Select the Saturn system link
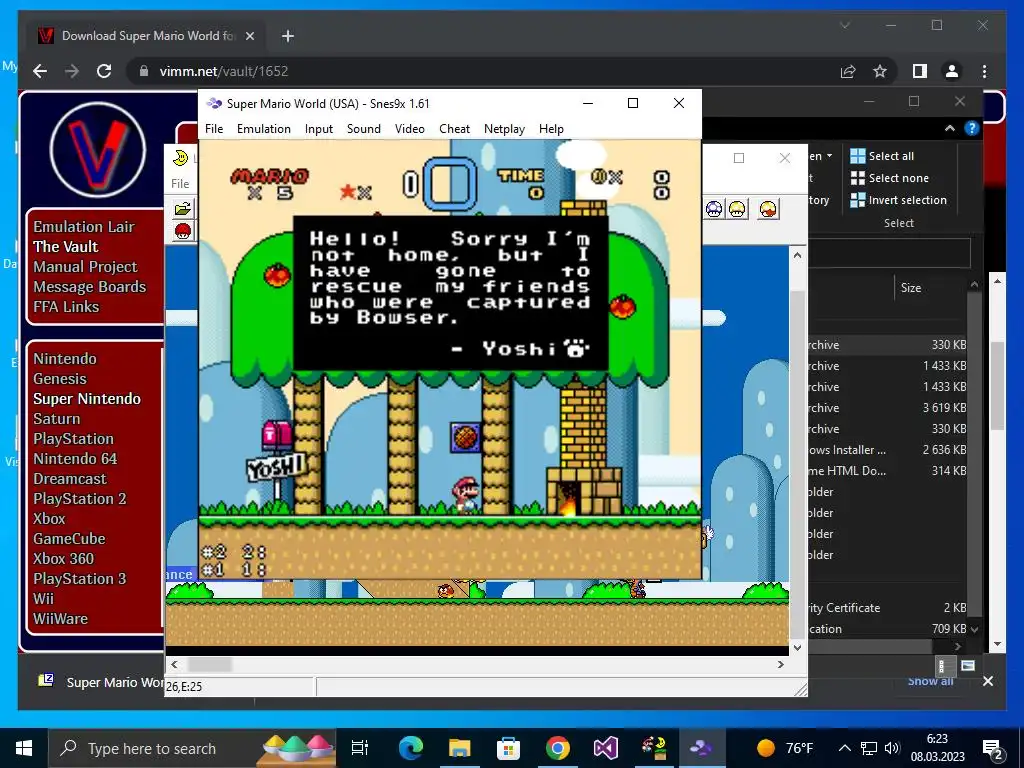1024x768 pixels. 56,419
